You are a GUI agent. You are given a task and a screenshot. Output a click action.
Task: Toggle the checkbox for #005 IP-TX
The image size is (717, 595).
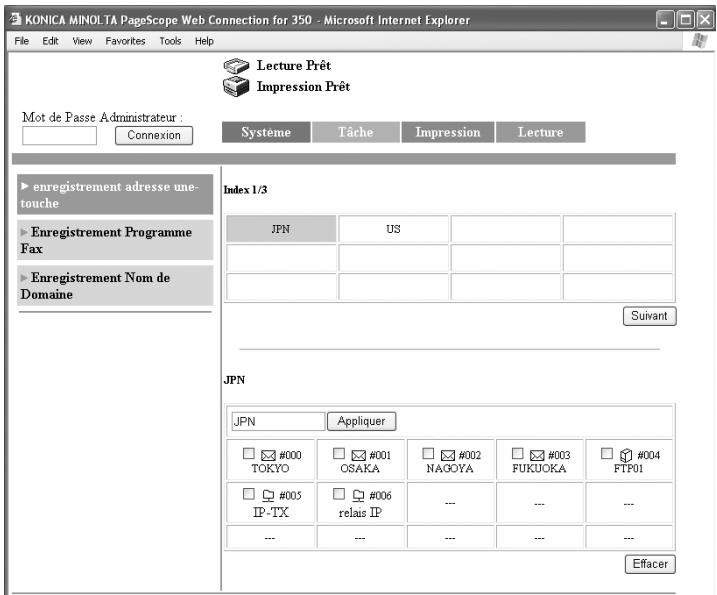pyautogui.click(x=248, y=493)
